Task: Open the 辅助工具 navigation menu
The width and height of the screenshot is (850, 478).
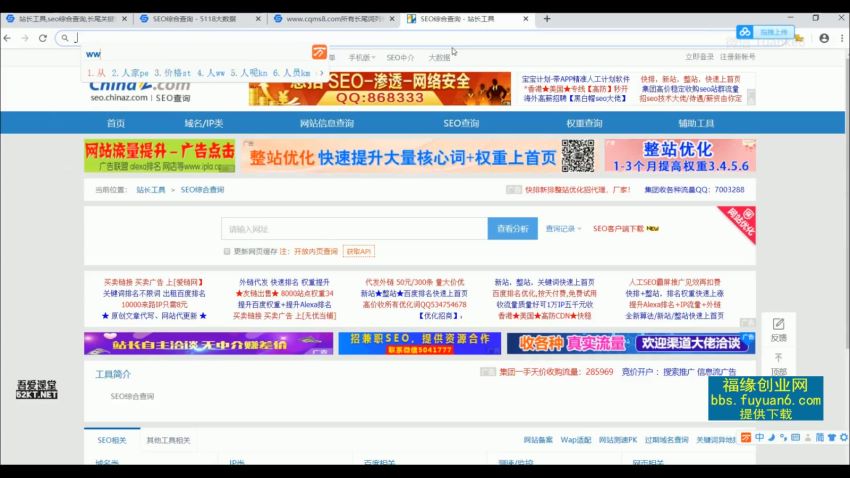Action: pyautogui.click(x=696, y=123)
